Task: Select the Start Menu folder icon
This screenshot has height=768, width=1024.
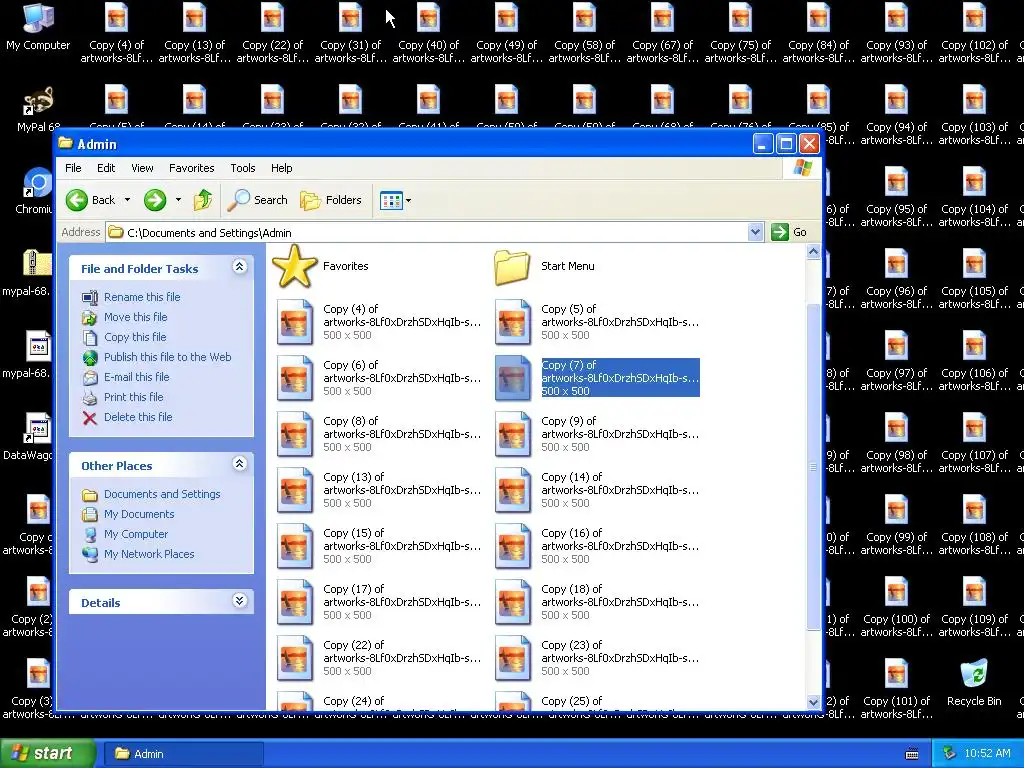Action: tap(512, 266)
